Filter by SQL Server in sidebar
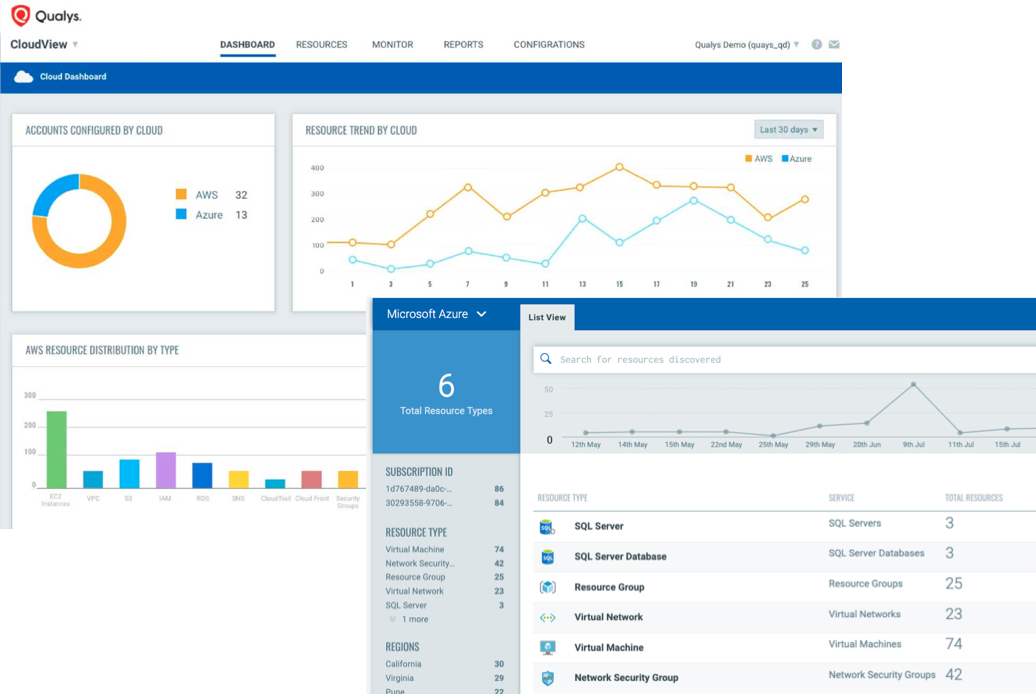 click(445, 605)
